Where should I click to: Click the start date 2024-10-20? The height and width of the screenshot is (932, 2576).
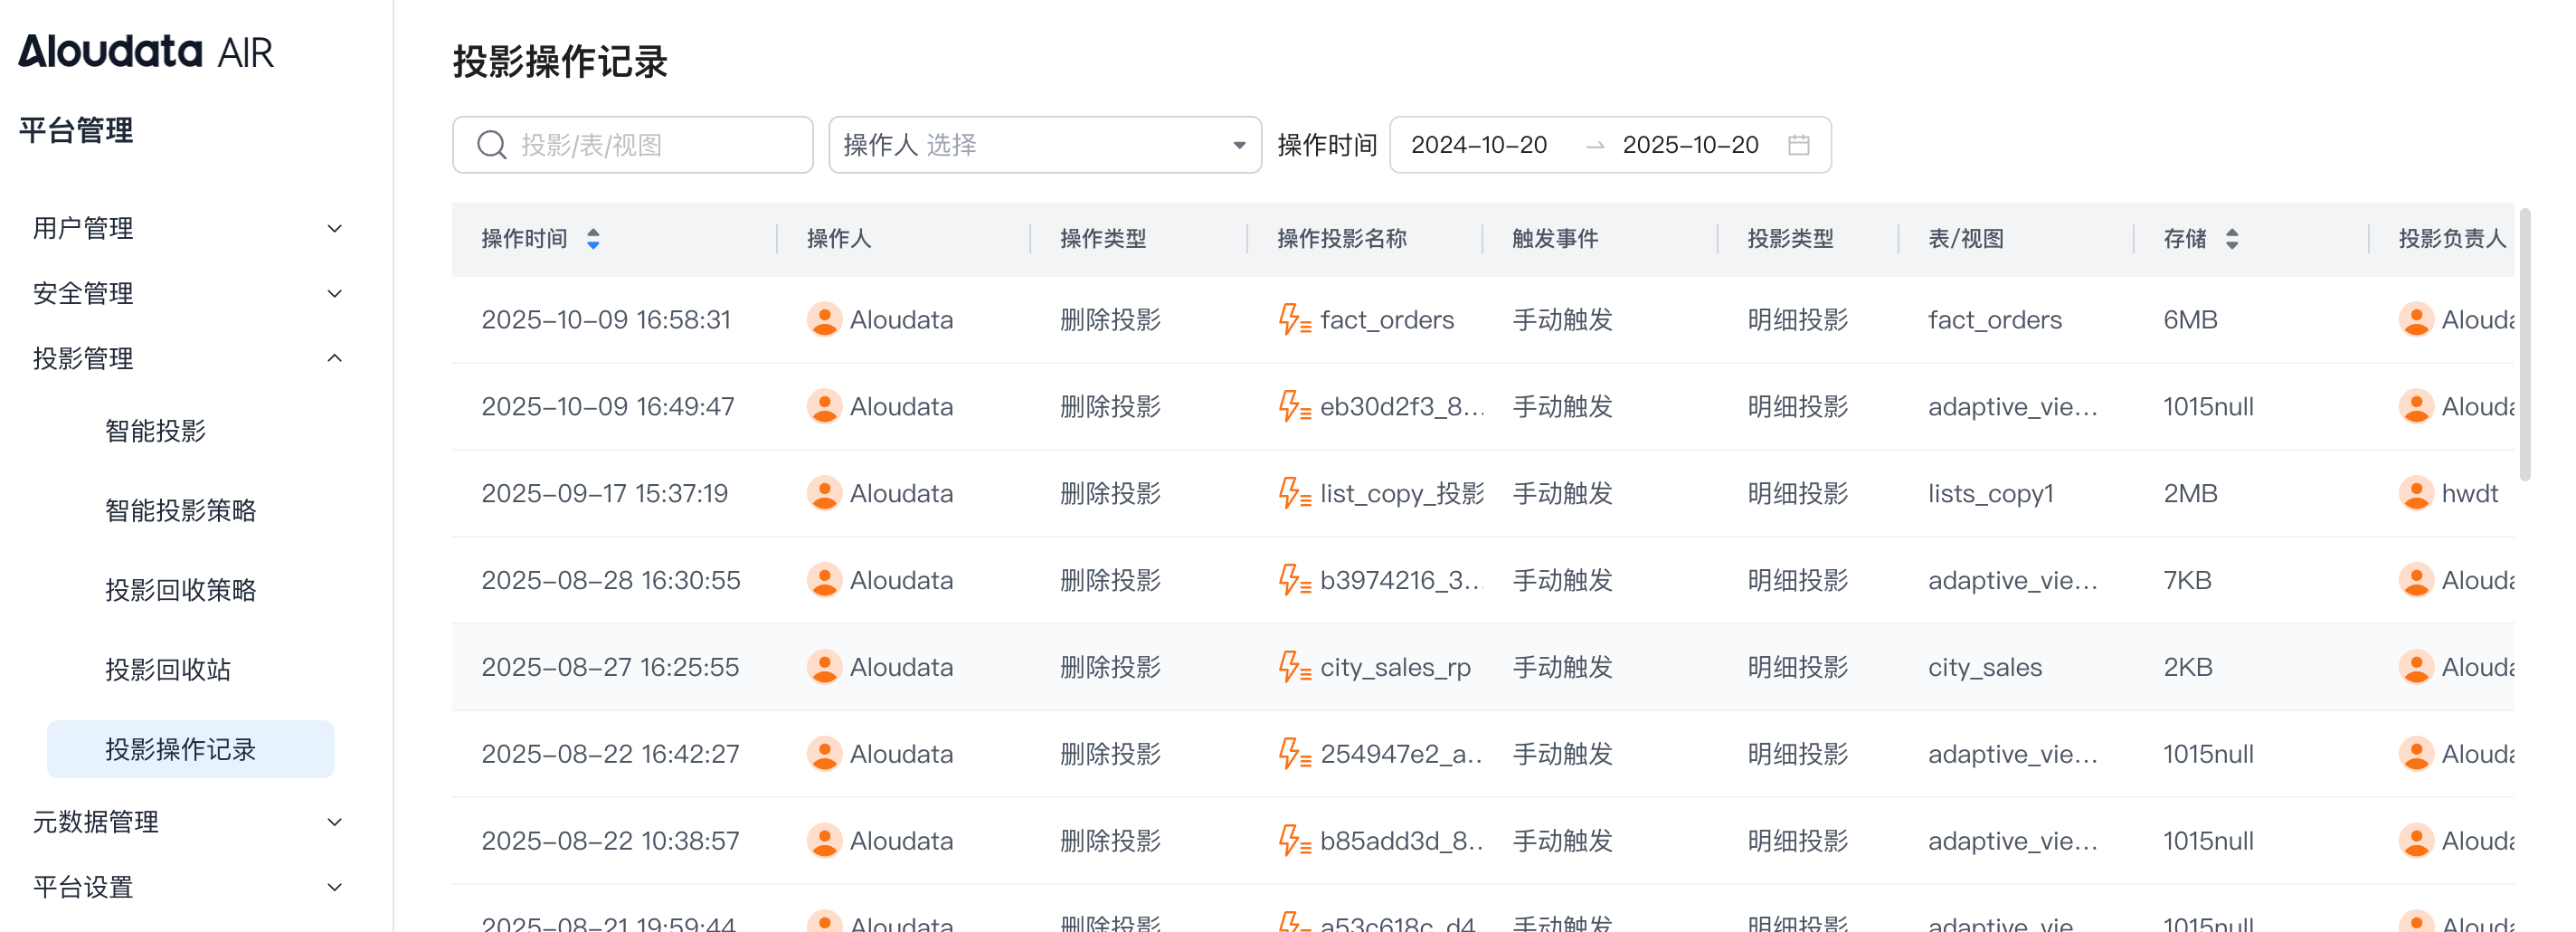tap(1478, 145)
